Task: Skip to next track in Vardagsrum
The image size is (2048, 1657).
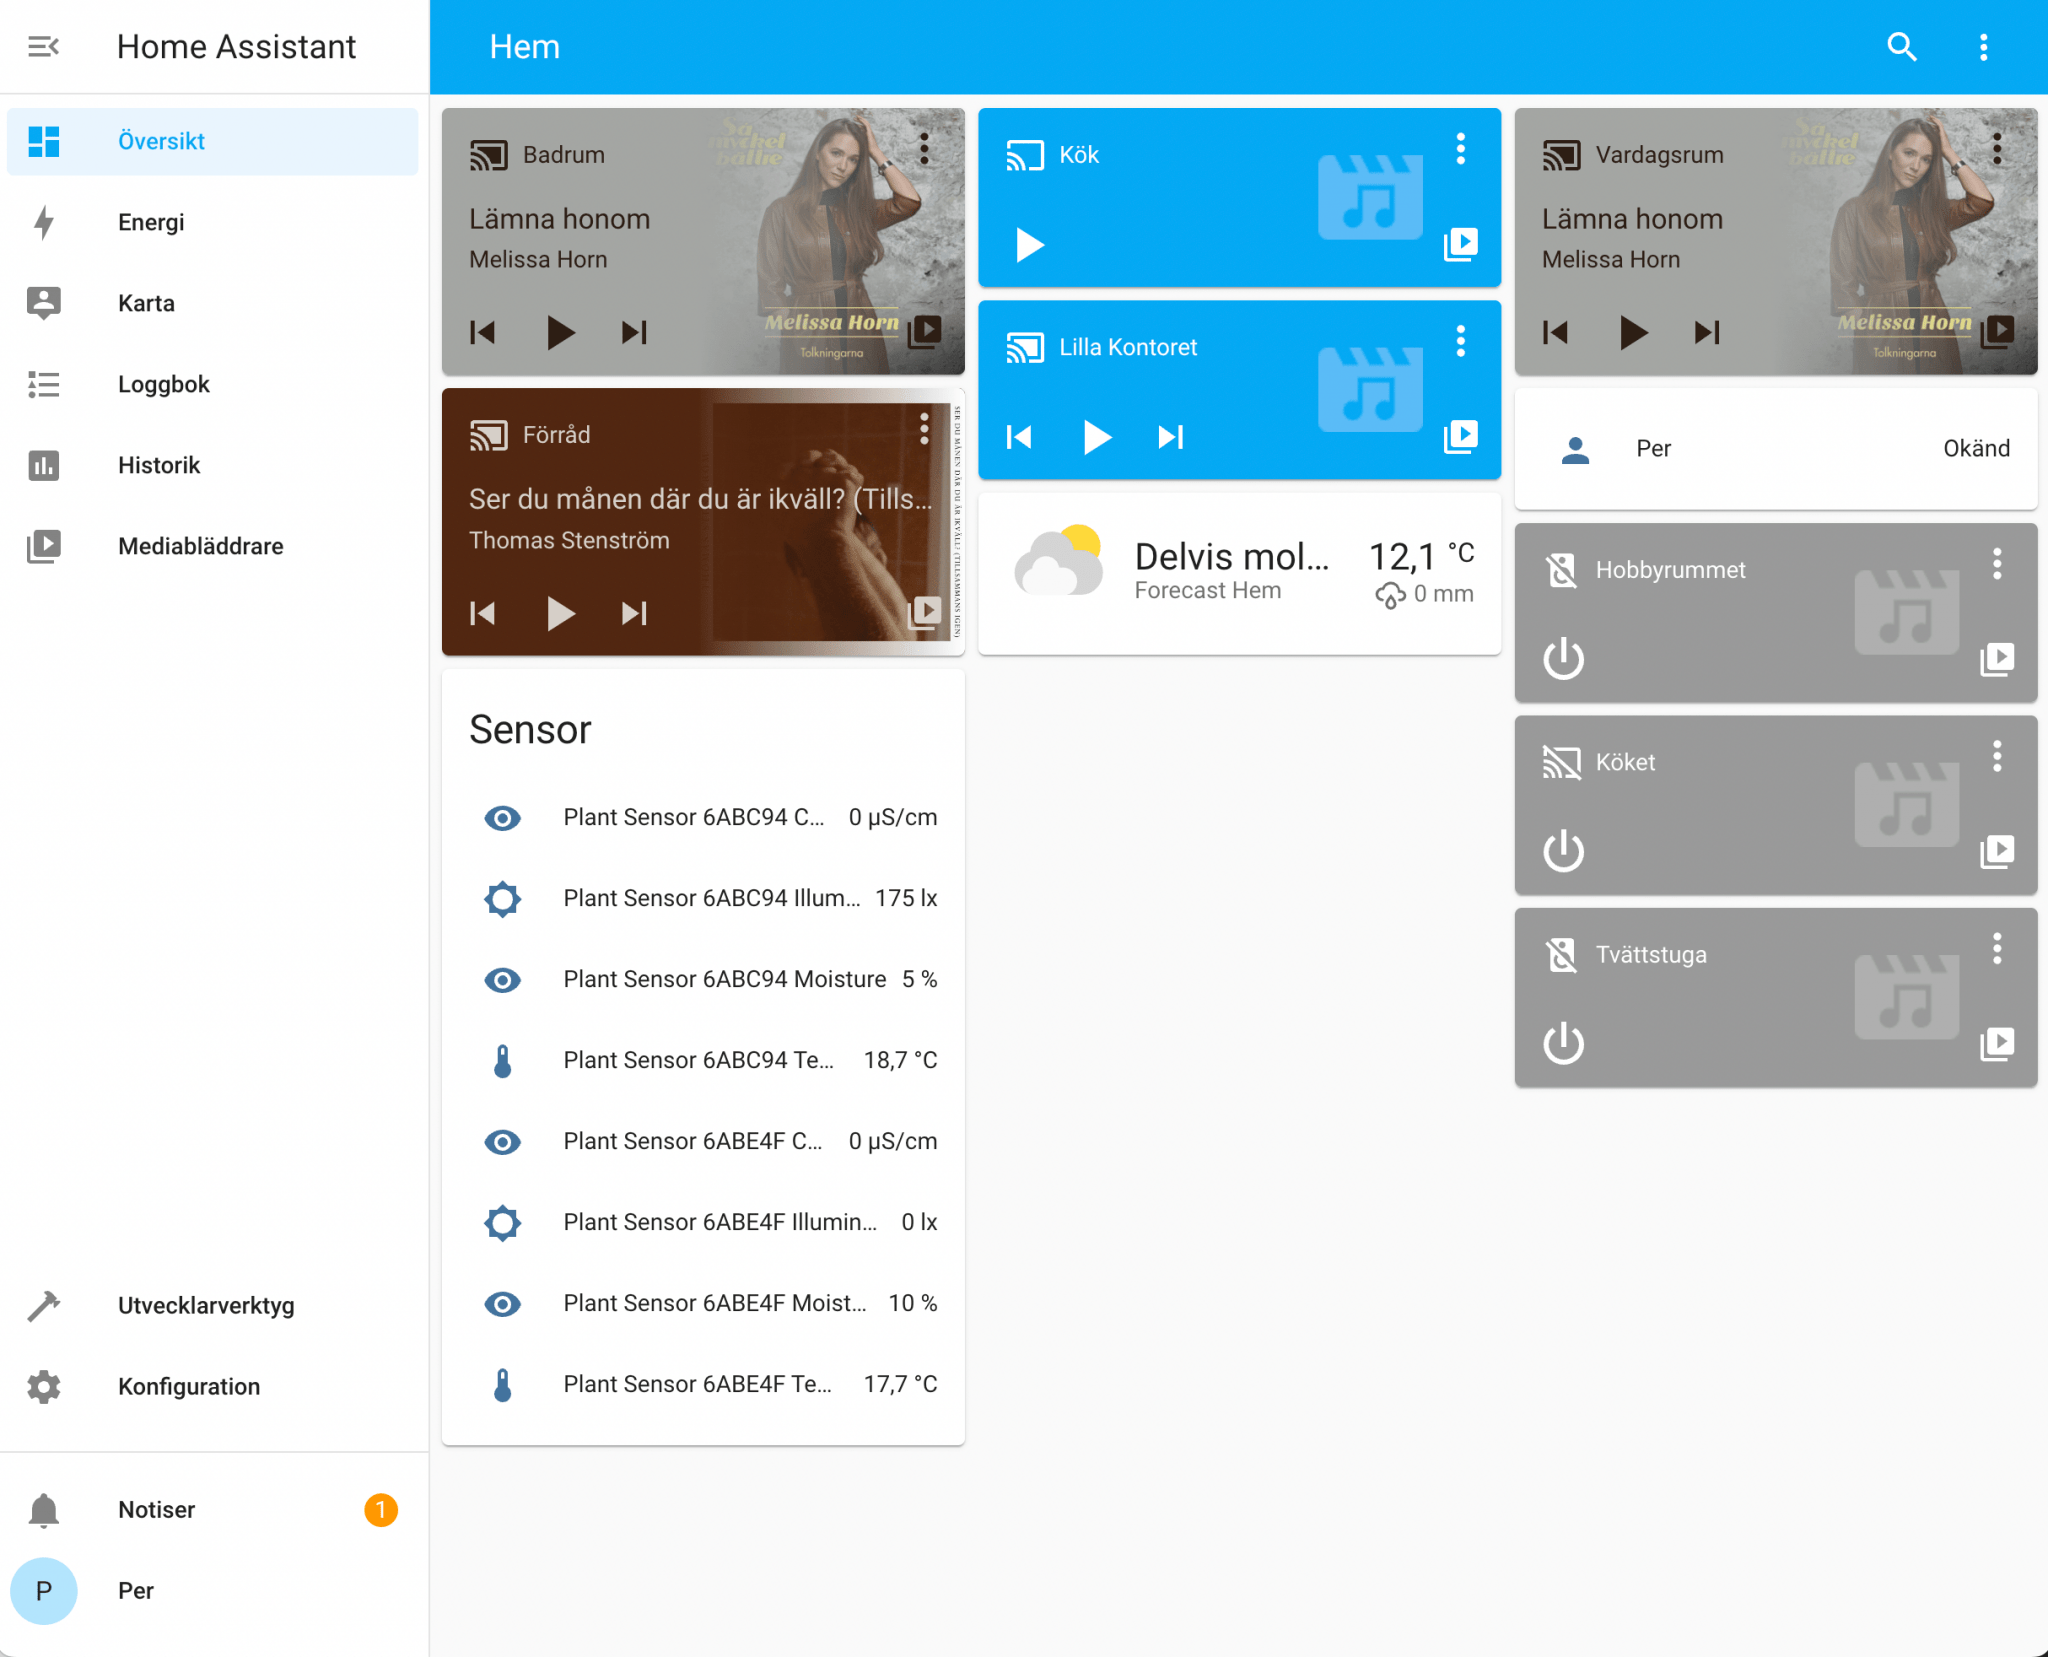Action: pos(1707,332)
